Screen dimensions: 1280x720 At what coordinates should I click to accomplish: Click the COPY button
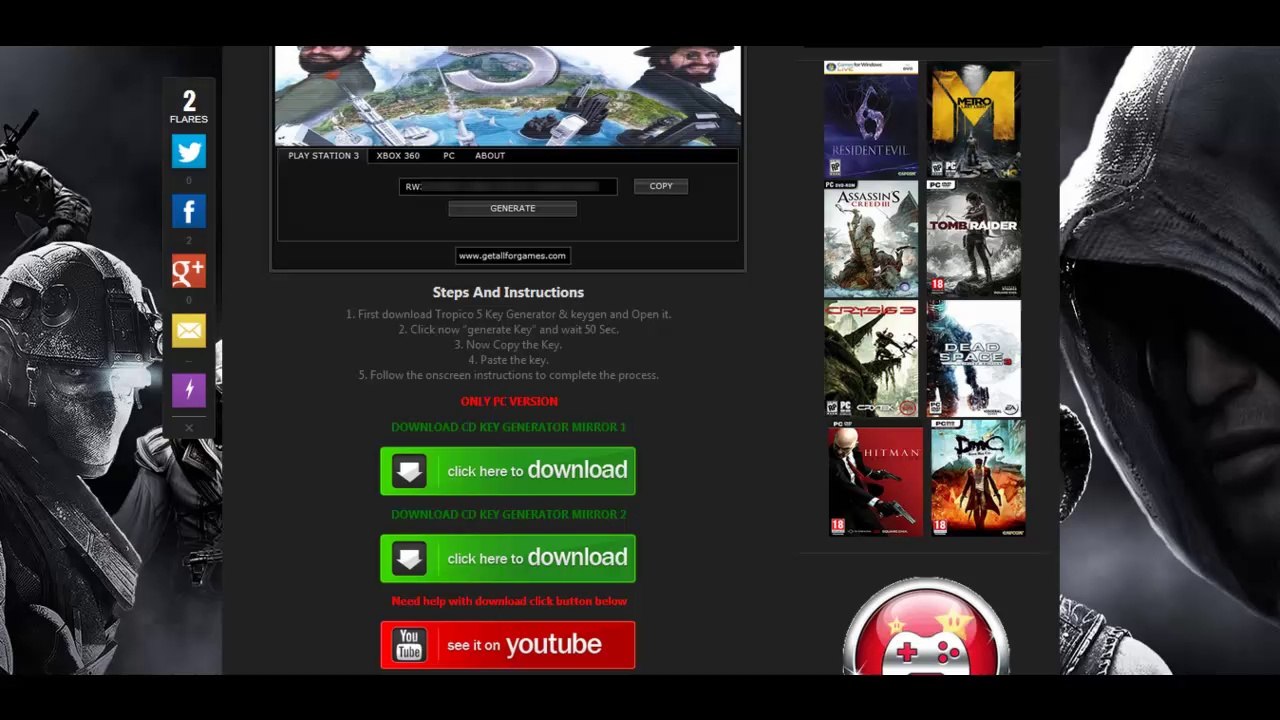point(661,186)
